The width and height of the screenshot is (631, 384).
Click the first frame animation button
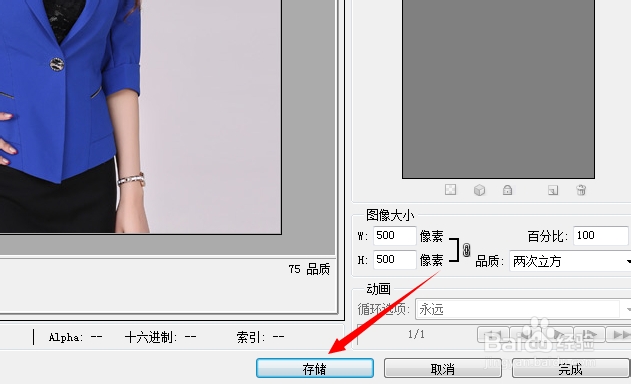click(493, 334)
